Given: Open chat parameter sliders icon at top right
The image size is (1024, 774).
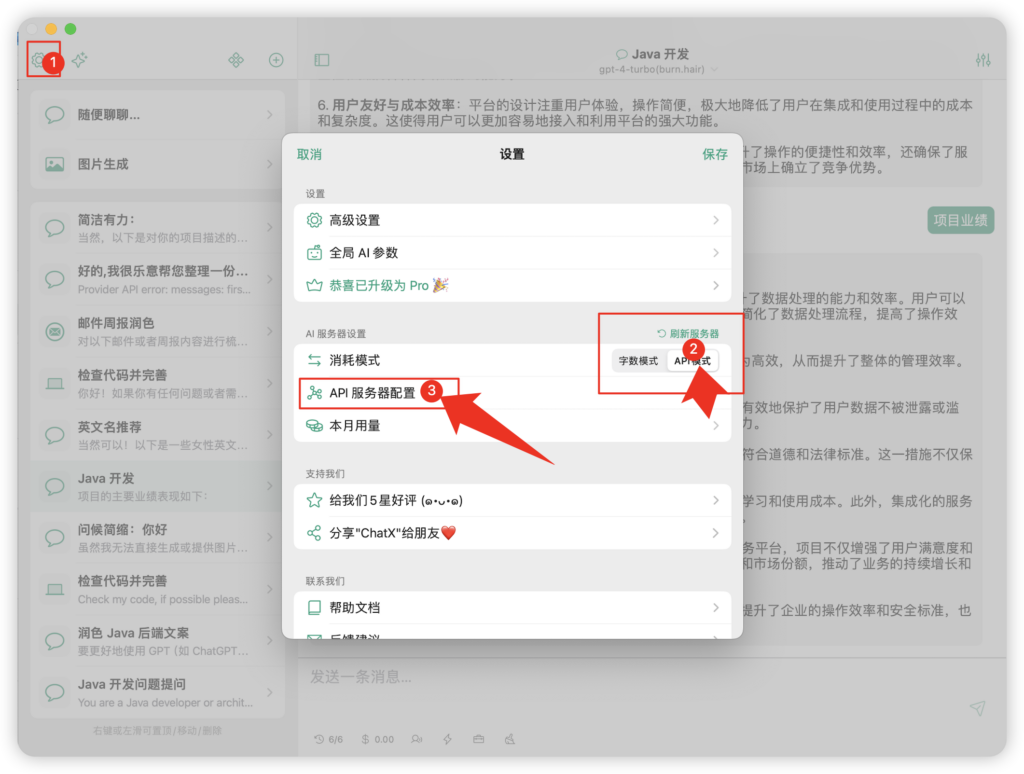Looking at the screenshot, I should click(983, 60).
